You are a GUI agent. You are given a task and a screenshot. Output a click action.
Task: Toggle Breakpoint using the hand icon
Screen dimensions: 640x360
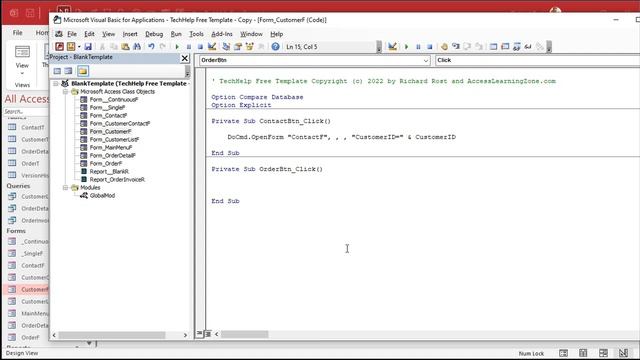444,47
